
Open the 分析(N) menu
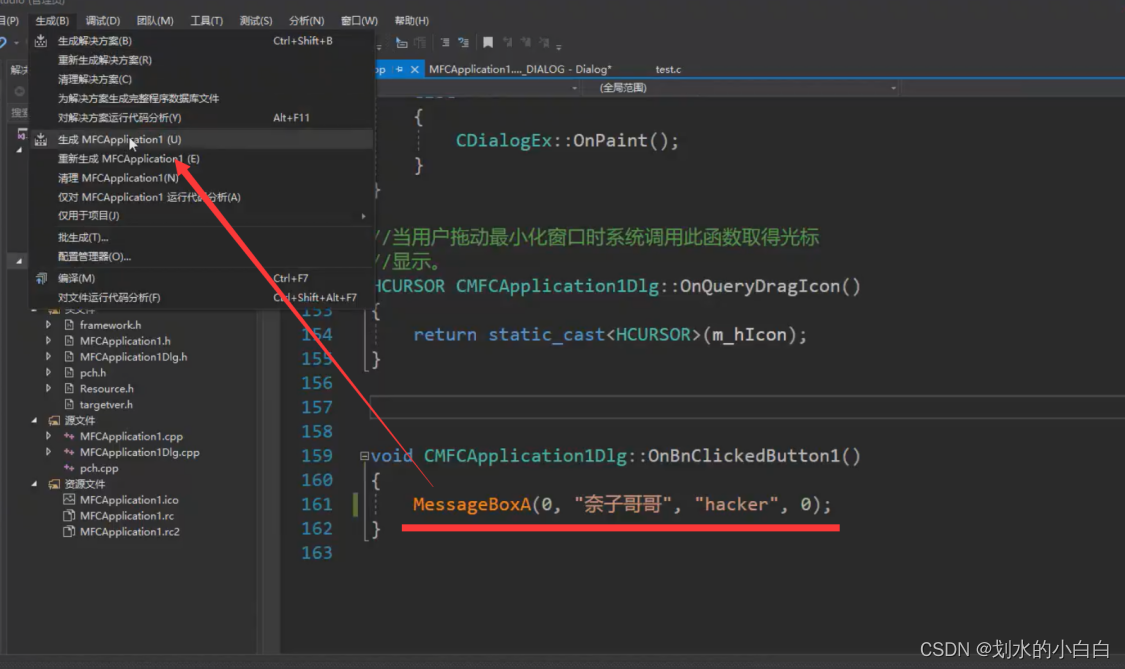[x=306, y=21]
